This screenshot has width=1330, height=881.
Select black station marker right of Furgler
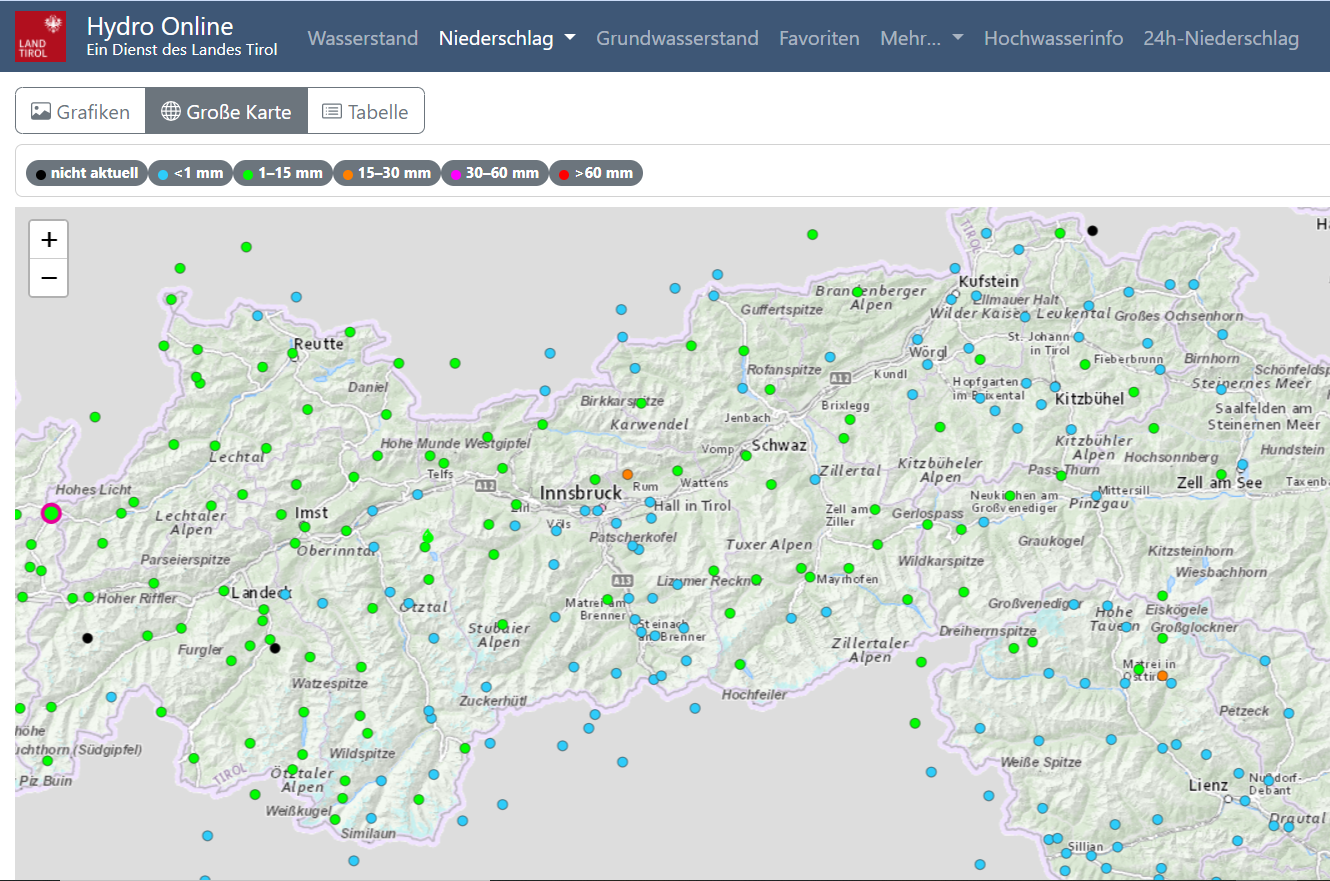pos(275,647)
